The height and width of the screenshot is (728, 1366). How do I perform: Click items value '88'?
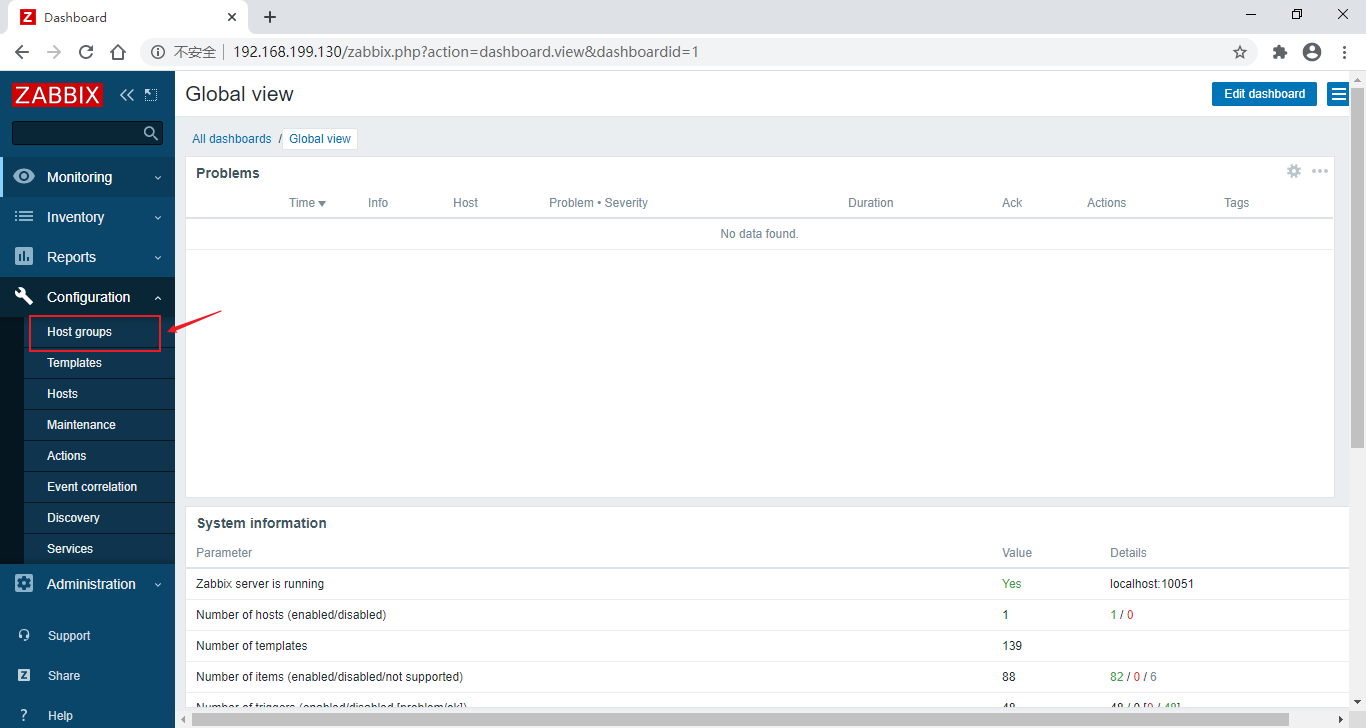[1009, 677]
